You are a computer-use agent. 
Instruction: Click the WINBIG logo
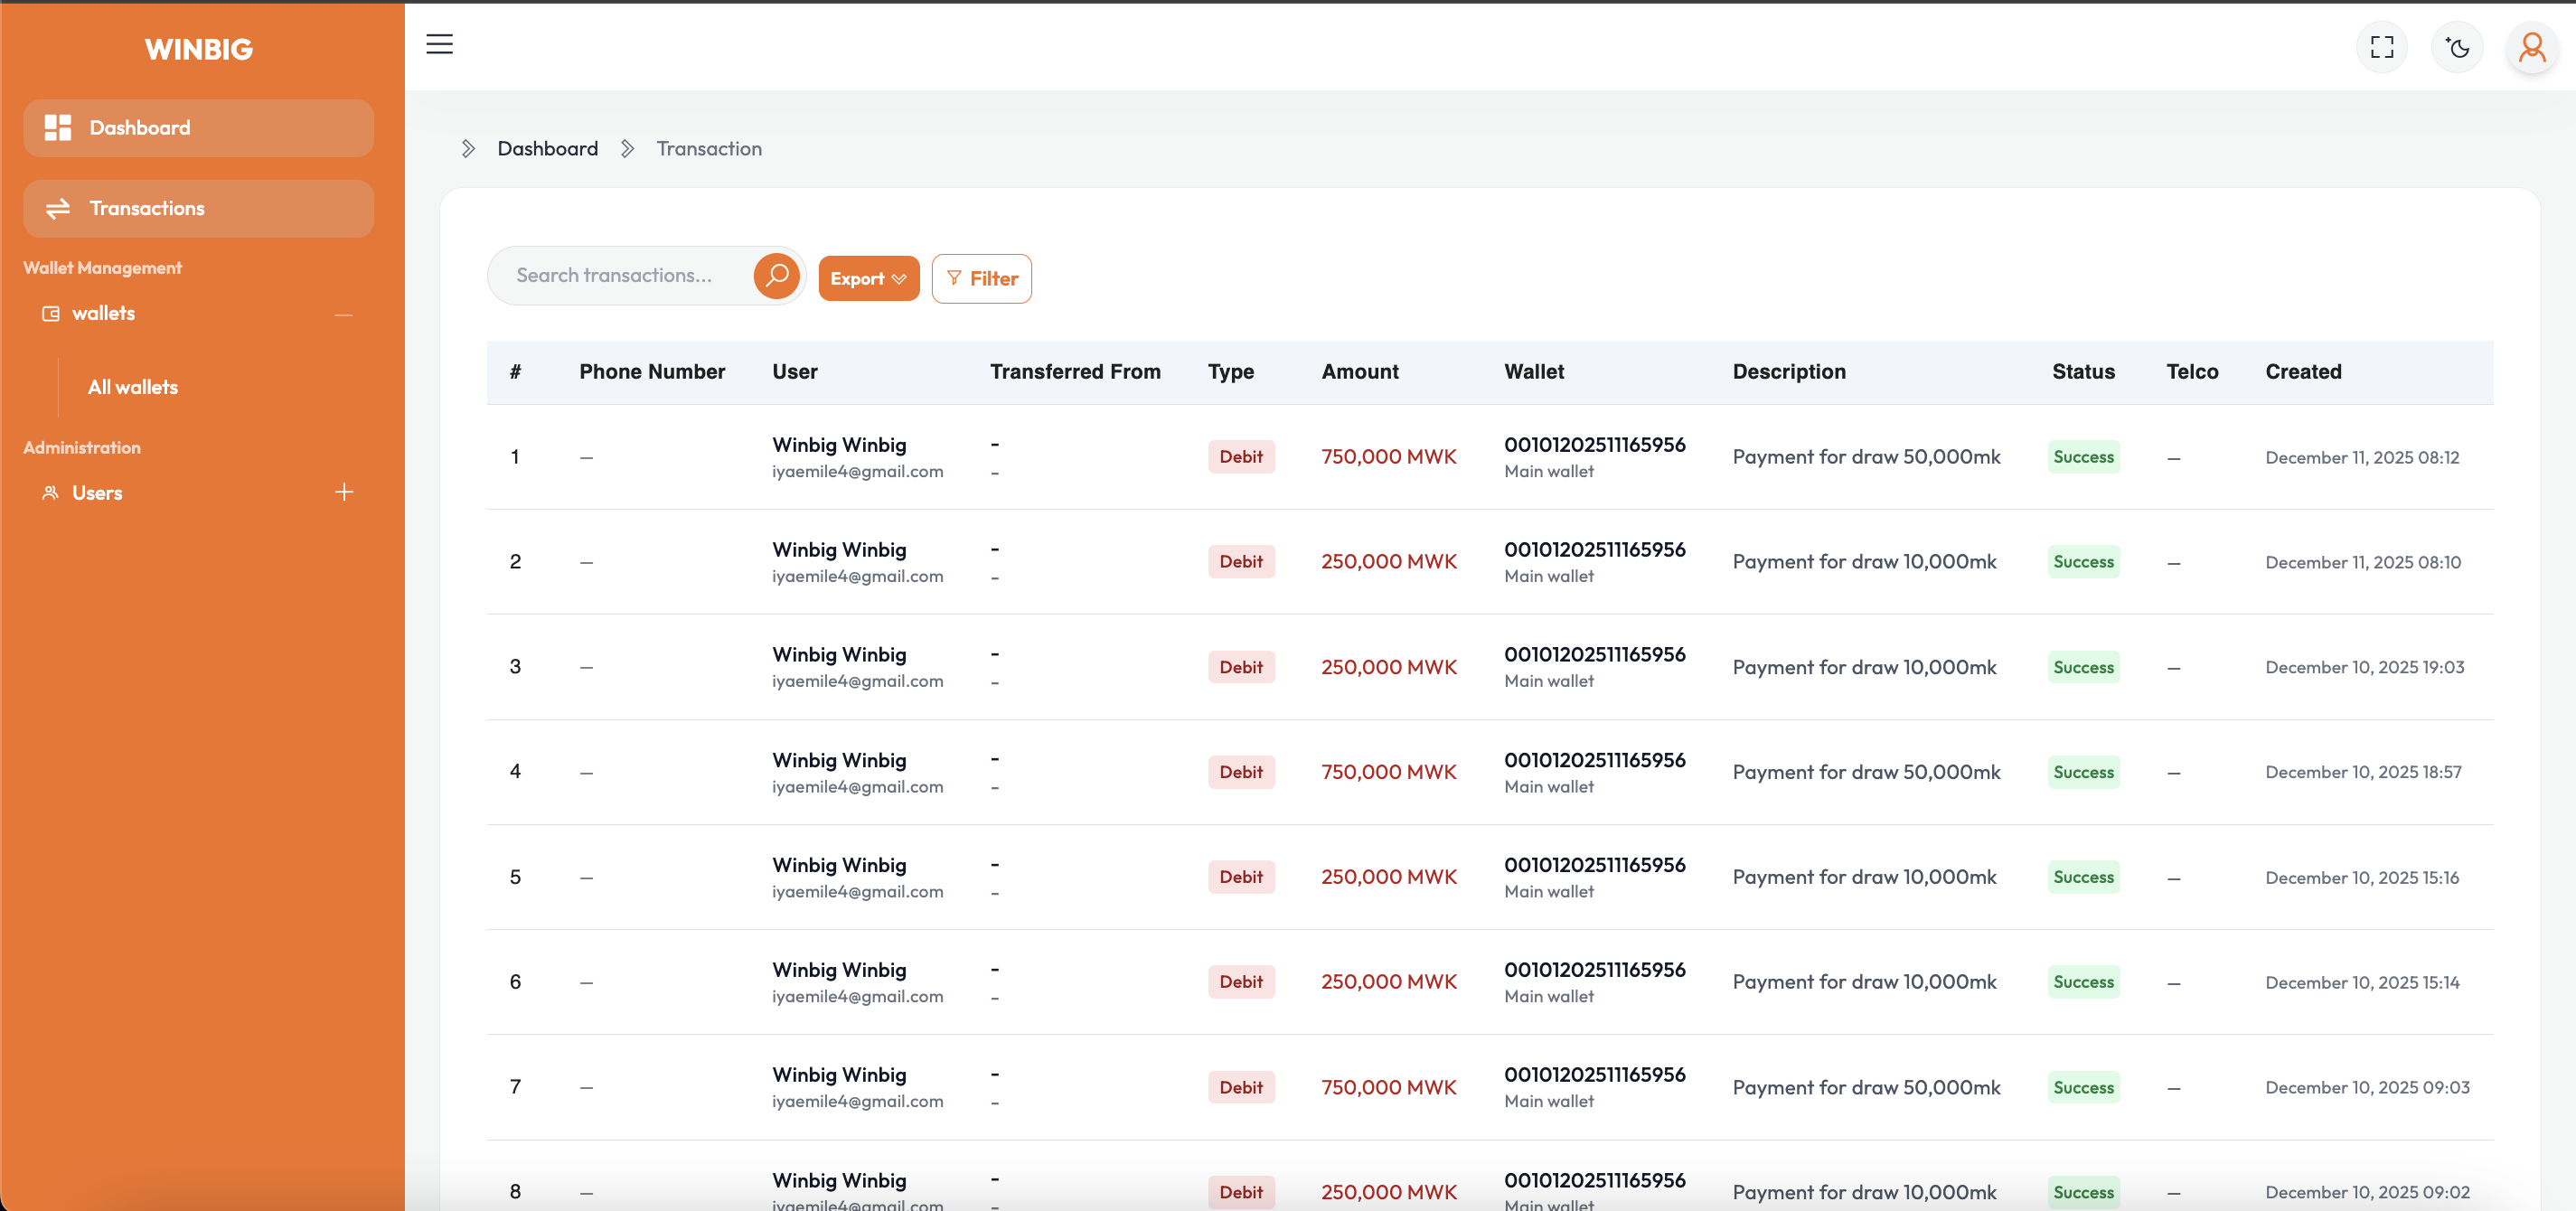pyautogui.click(x=198, y=49)
